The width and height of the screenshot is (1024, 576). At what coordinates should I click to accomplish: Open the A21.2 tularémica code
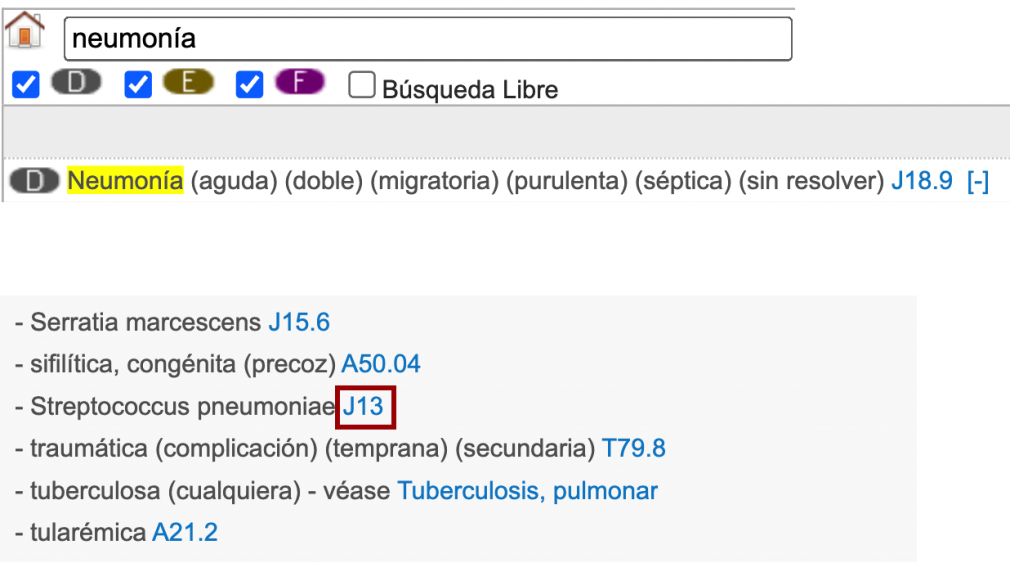(185, 533)
